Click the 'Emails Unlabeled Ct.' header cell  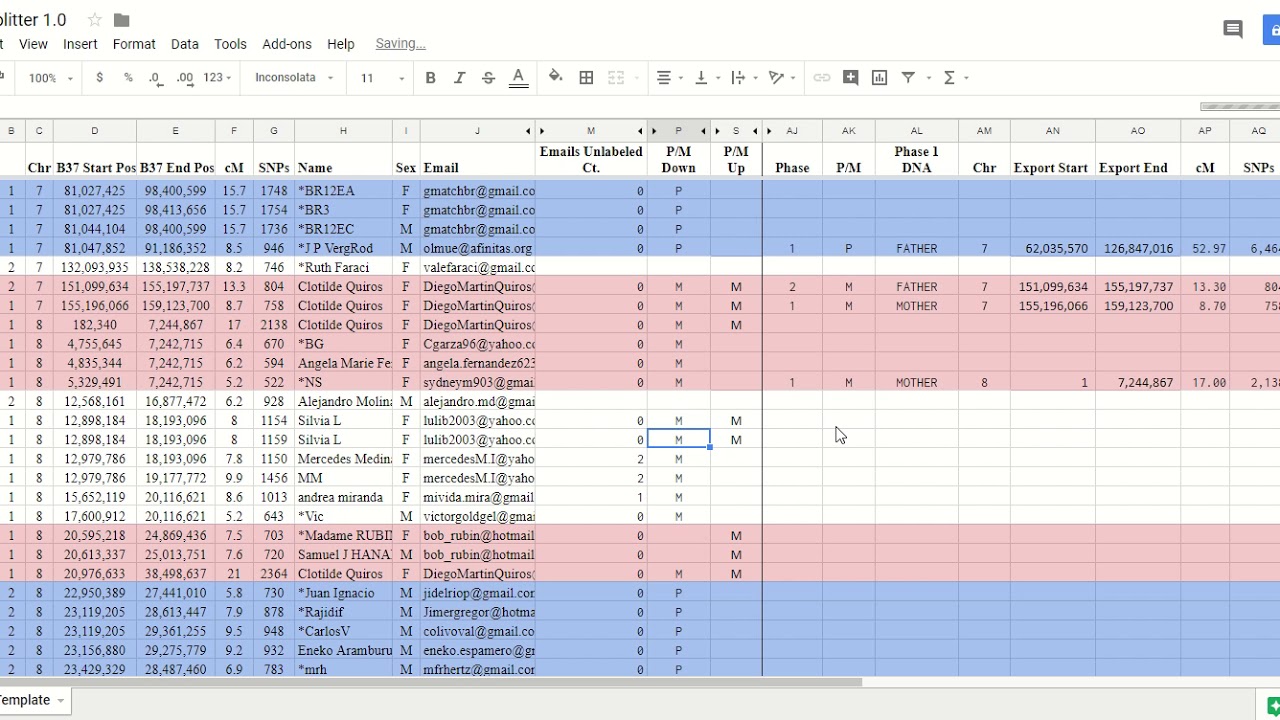pyautogui.click(x=591, y=160)
